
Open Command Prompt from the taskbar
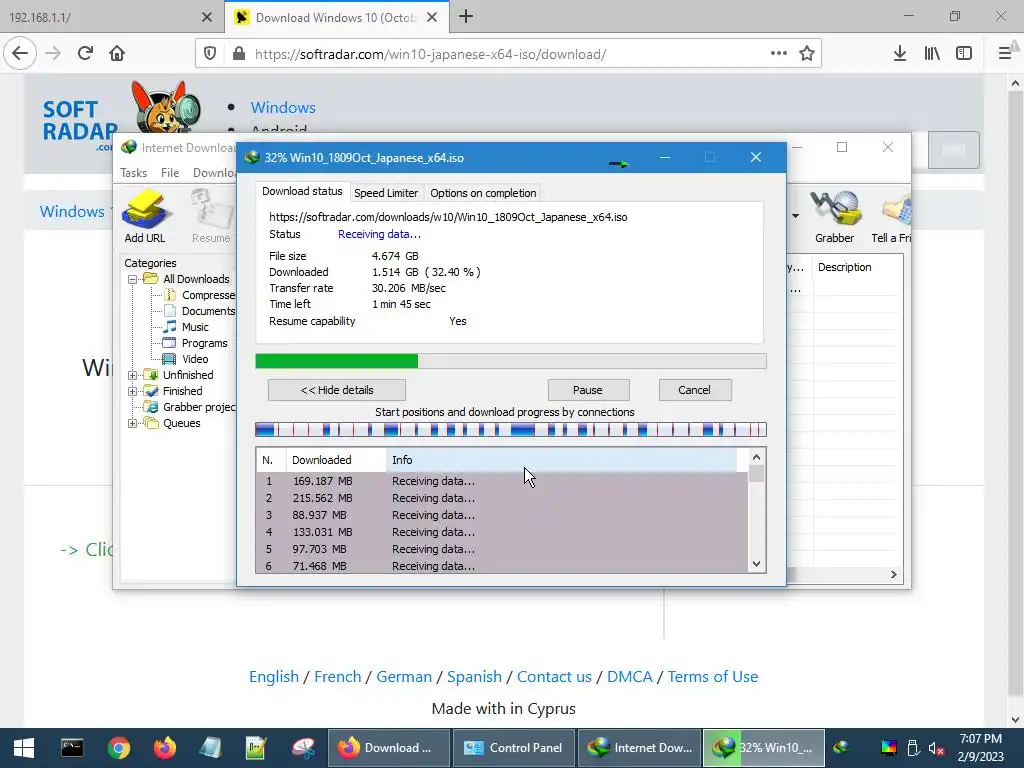point(72,748)
